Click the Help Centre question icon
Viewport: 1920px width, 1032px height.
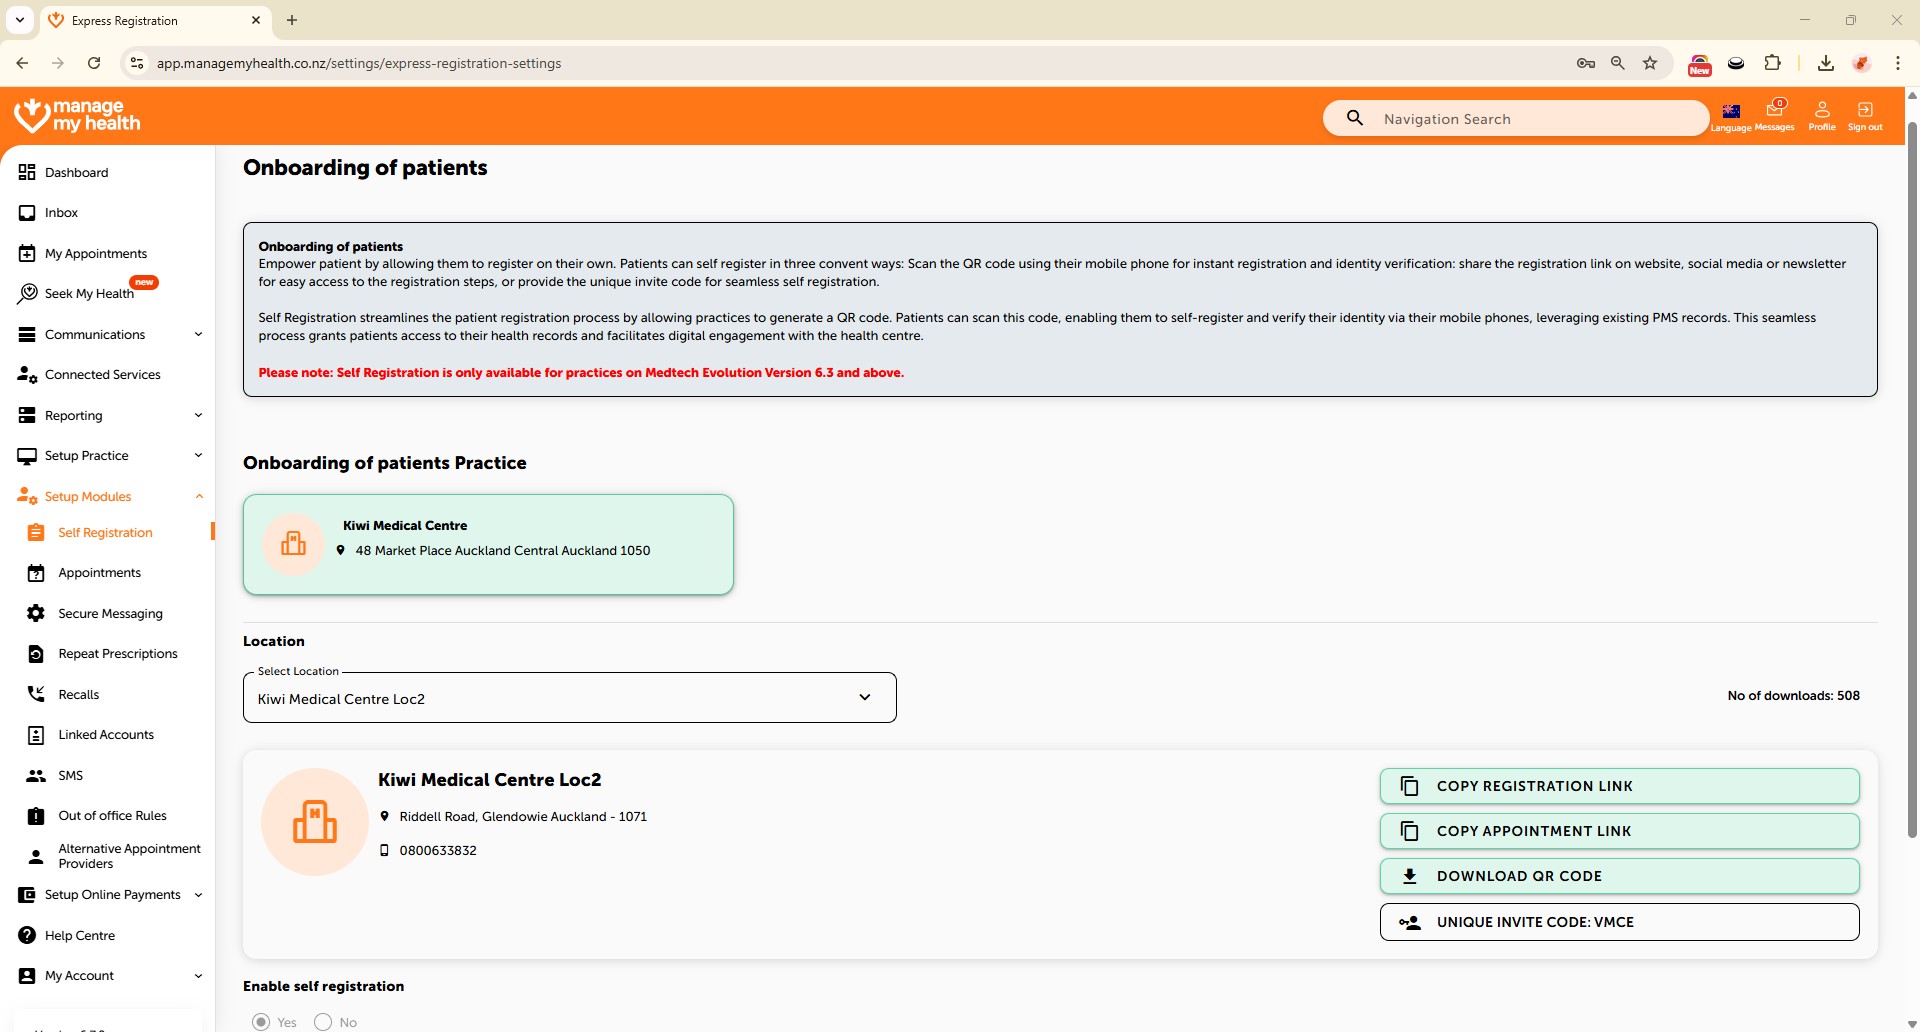(27, 935)
